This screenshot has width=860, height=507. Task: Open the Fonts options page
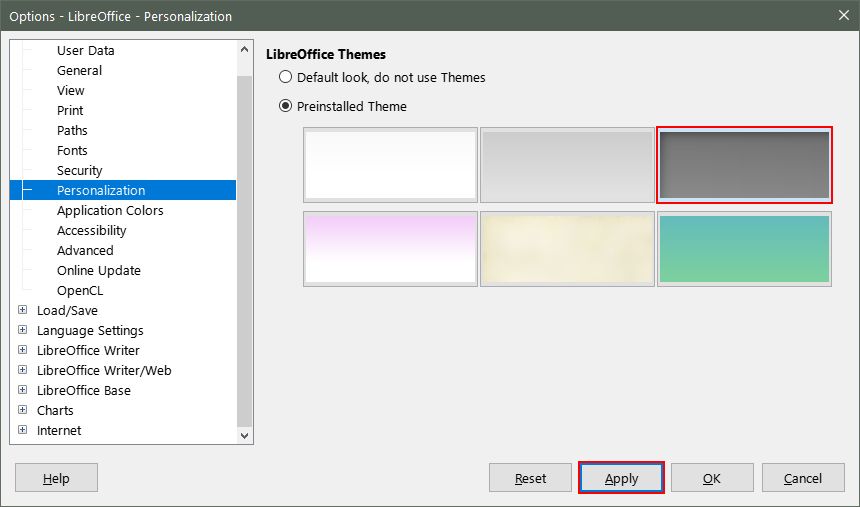(72, 150)
